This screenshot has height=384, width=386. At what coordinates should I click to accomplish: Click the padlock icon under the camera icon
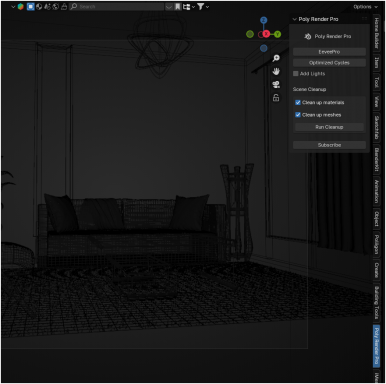(276, 98)
